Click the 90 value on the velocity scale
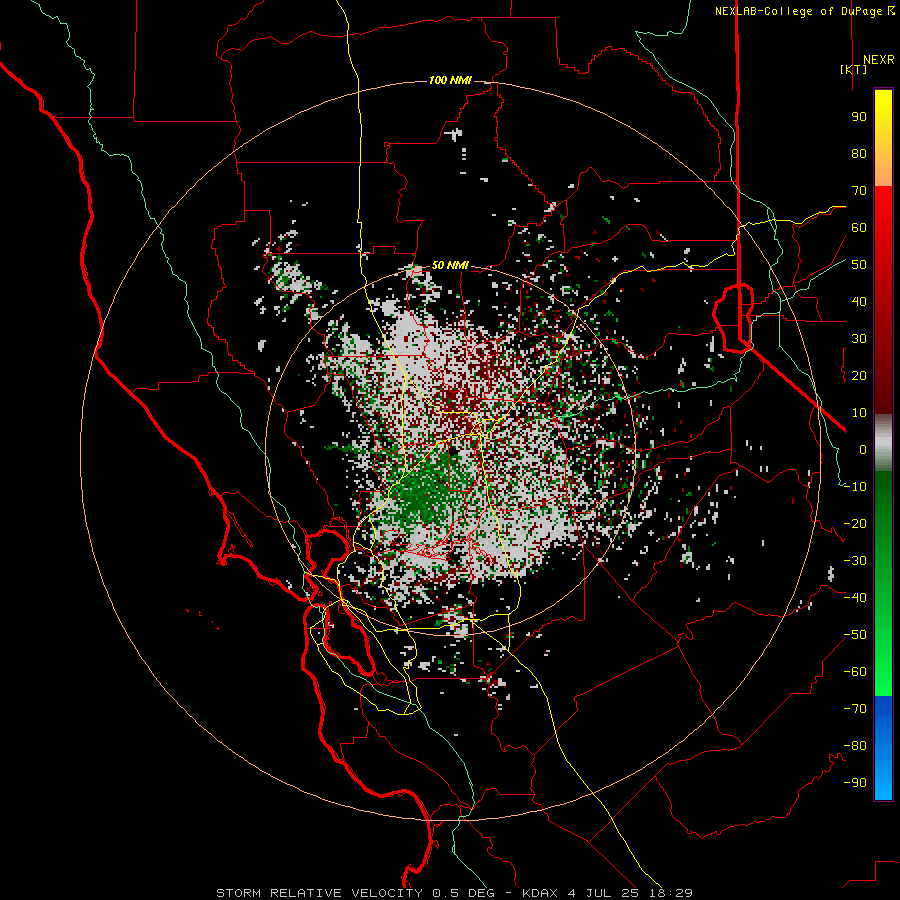Viewport: 900px width, 900px height. click(859, 117)
